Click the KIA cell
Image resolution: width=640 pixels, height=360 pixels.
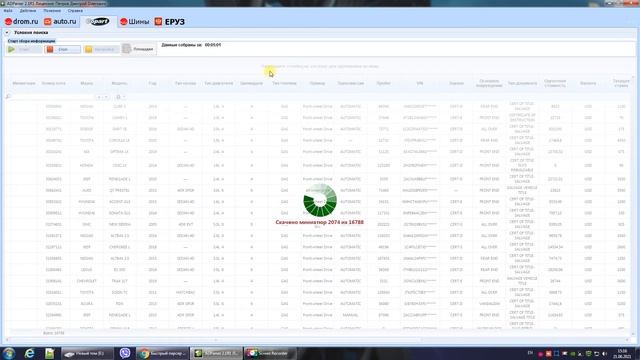(87, 152)
